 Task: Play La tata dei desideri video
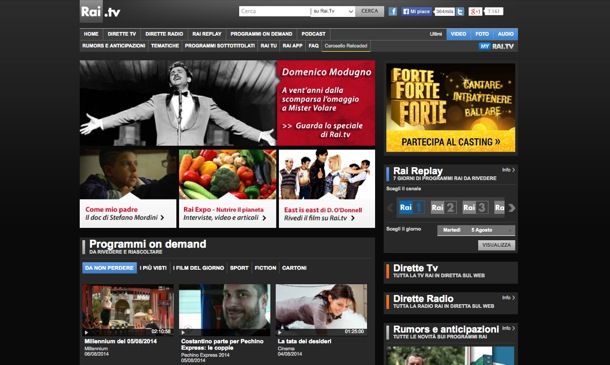tap(321, 310)
